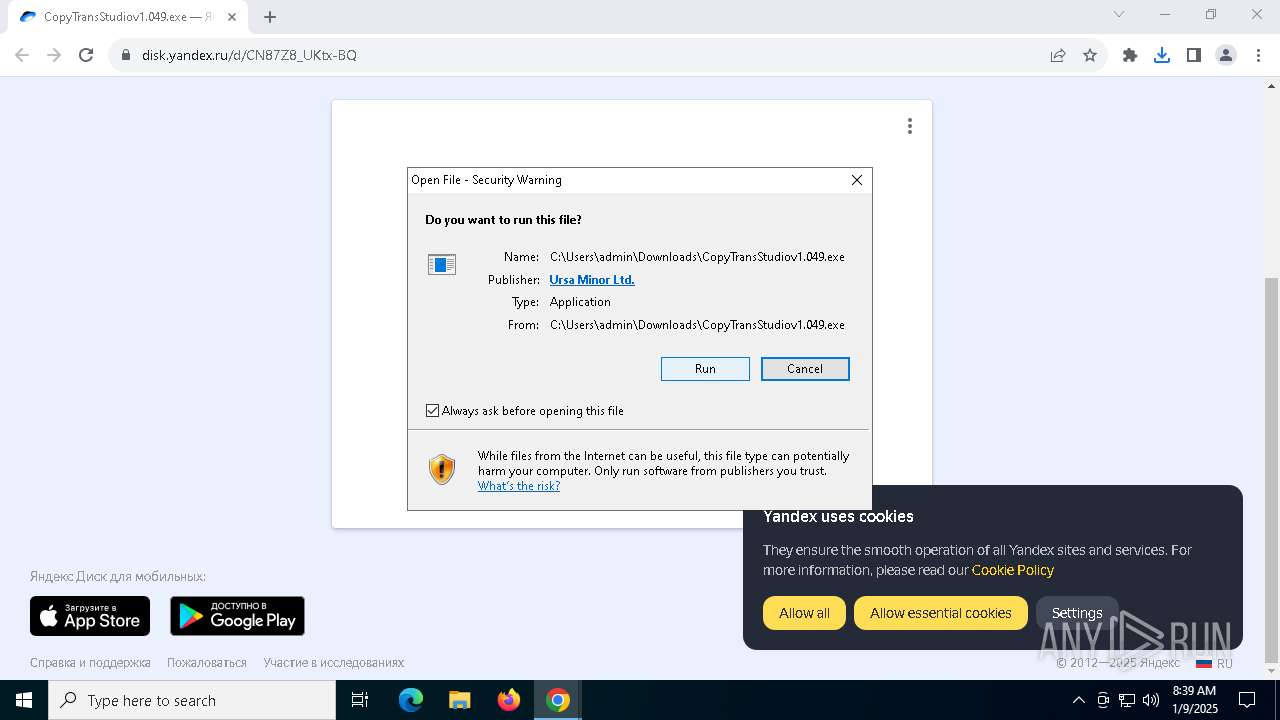Open Task View on taskbar

(x=360, y=700)
